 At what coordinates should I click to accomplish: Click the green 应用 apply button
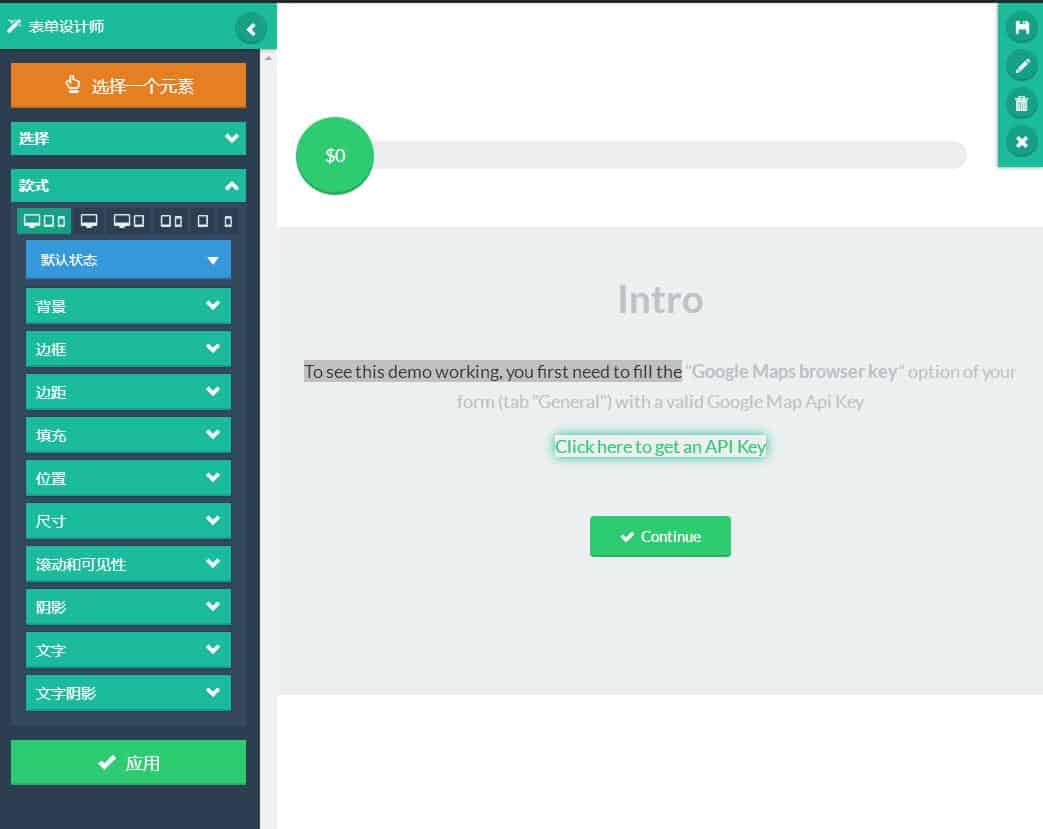coord(128,762)
